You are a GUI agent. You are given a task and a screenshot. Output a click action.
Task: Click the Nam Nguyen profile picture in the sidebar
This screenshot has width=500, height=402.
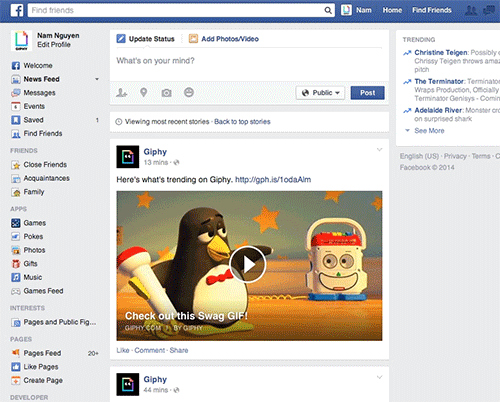click(x=21, y=40)
